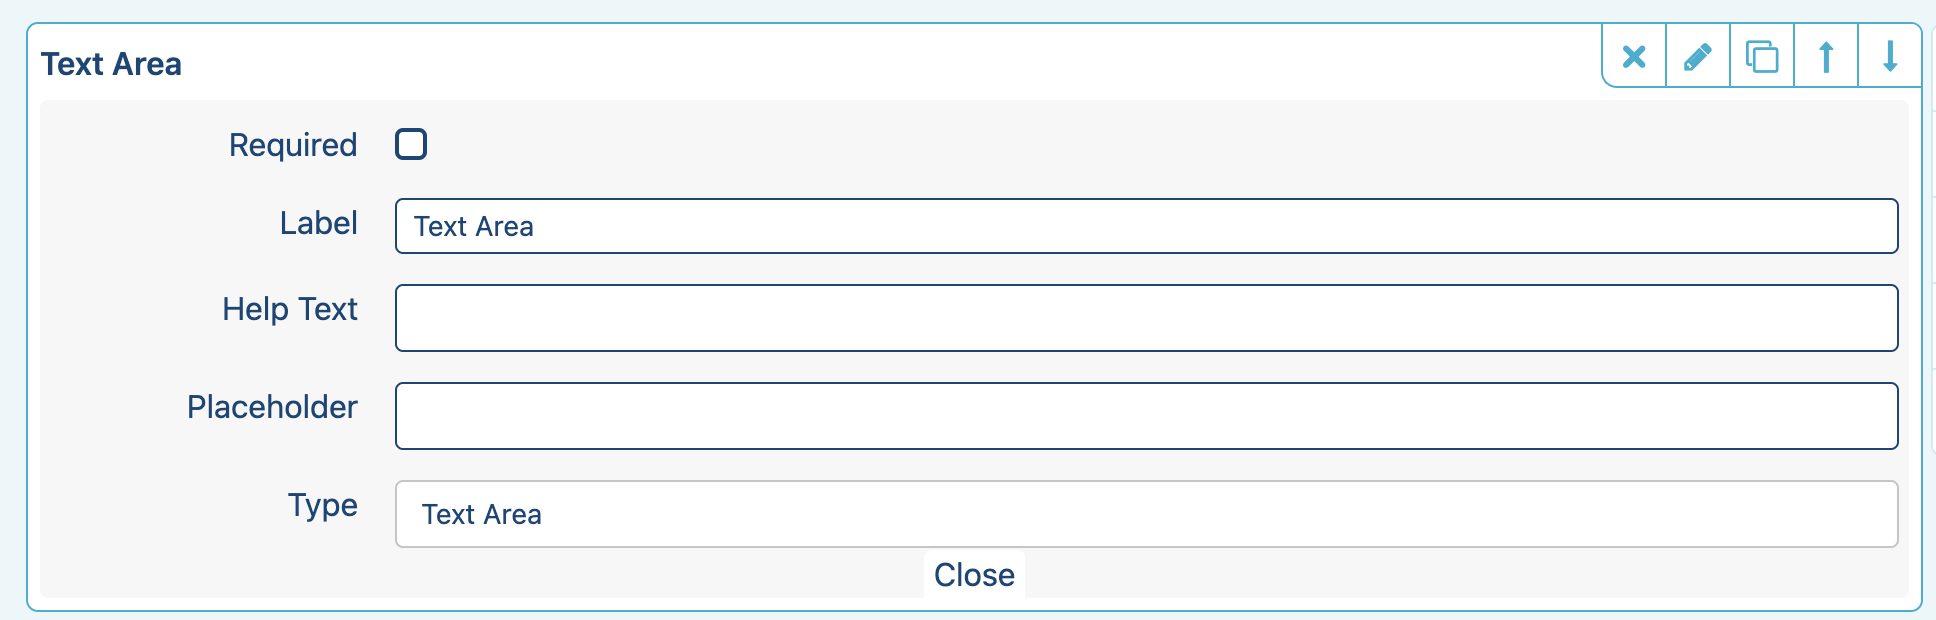The image size is (1936, 620).
Task: Delete the Text Area field using X icon
Action: click(x=1633, y=57)
